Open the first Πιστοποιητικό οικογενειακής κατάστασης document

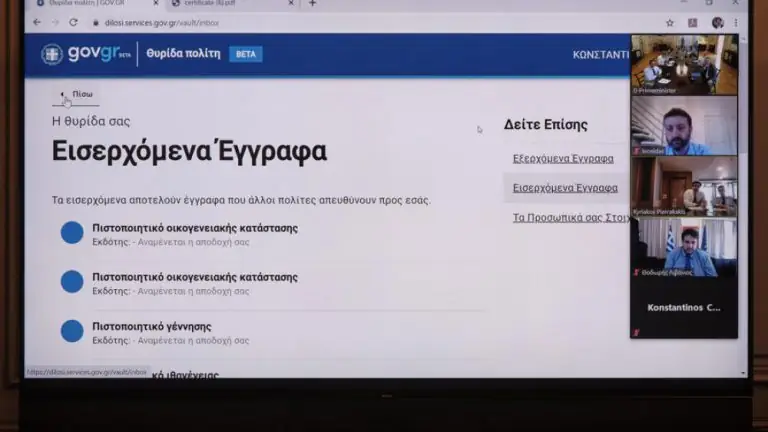195,228
